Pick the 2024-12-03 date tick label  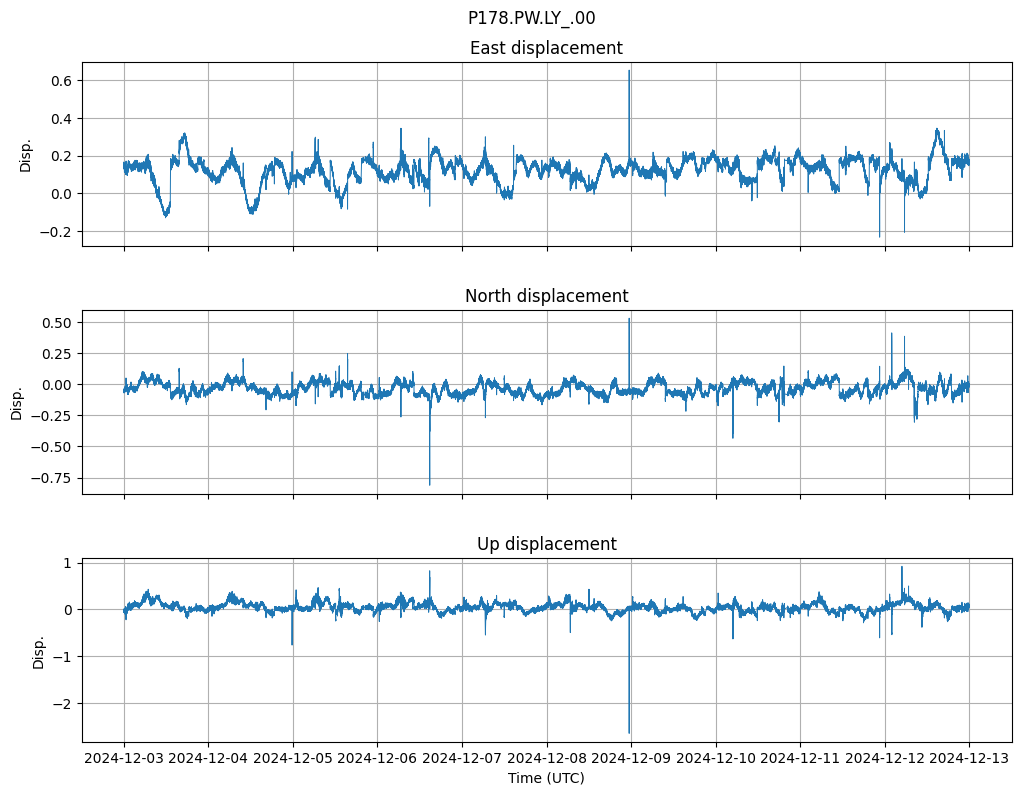point(124,759)
